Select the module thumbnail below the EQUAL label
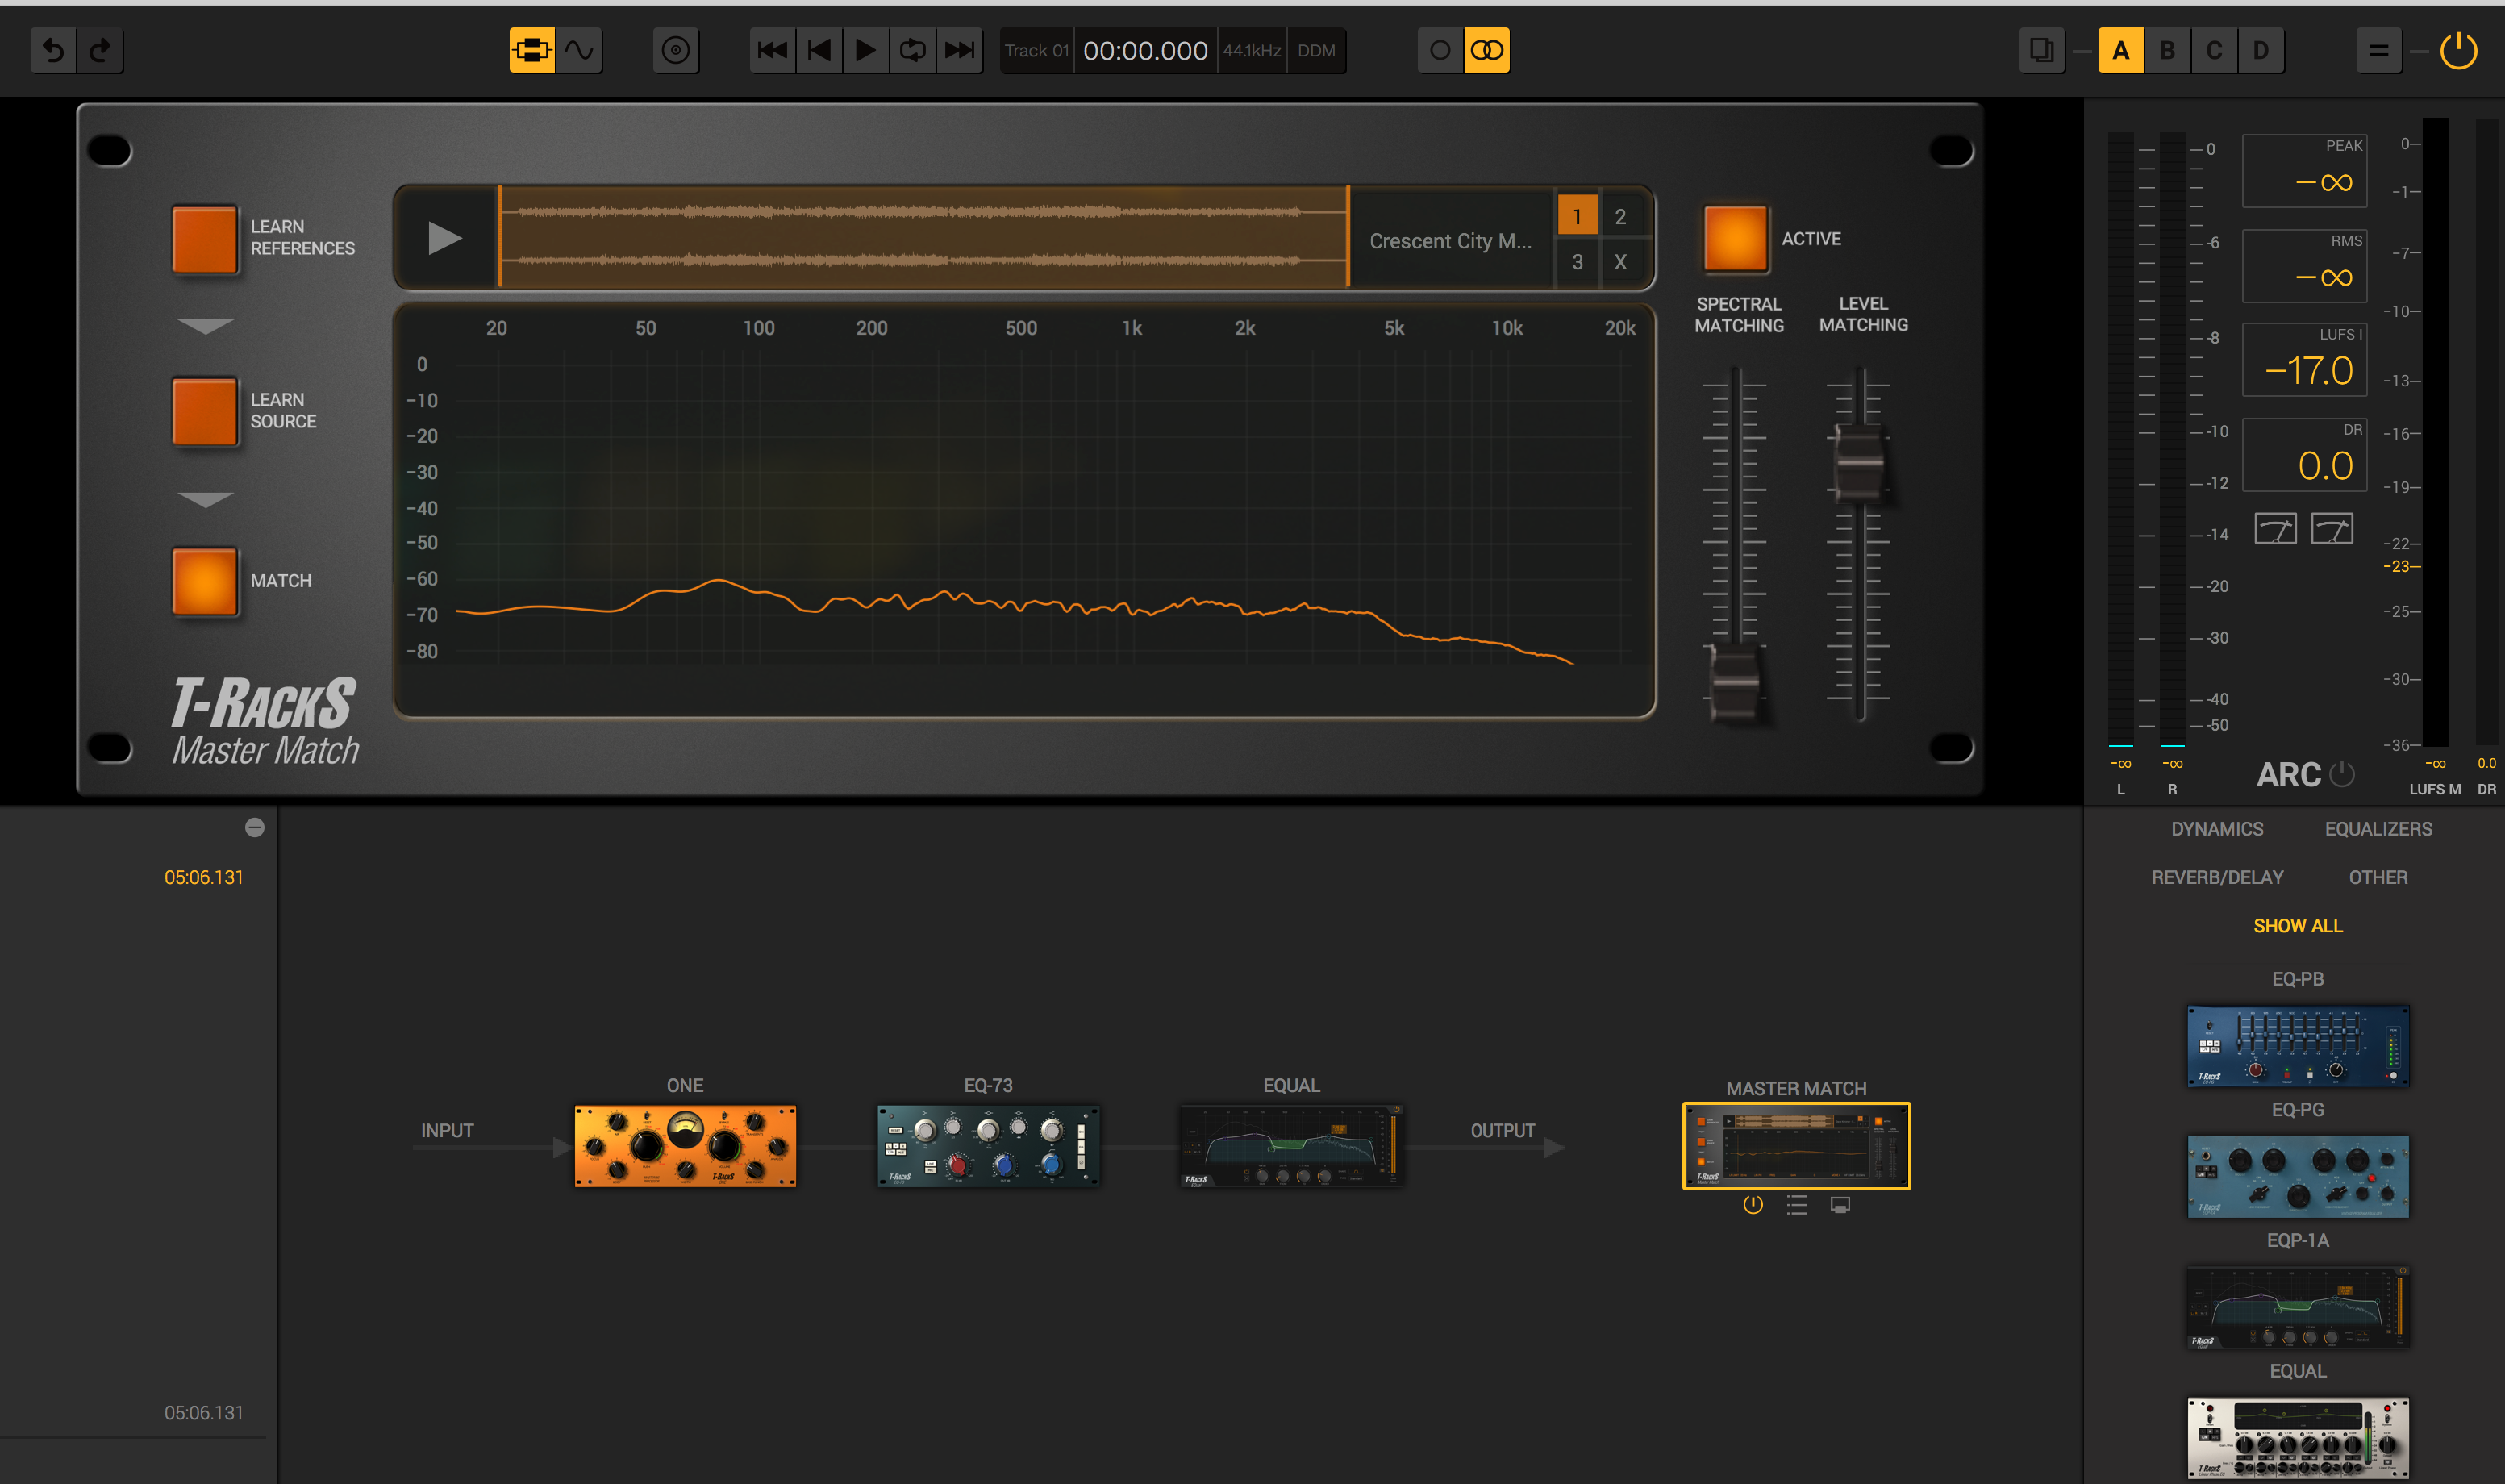Screen dimensions: 2505x1484 [2298, 1438]
